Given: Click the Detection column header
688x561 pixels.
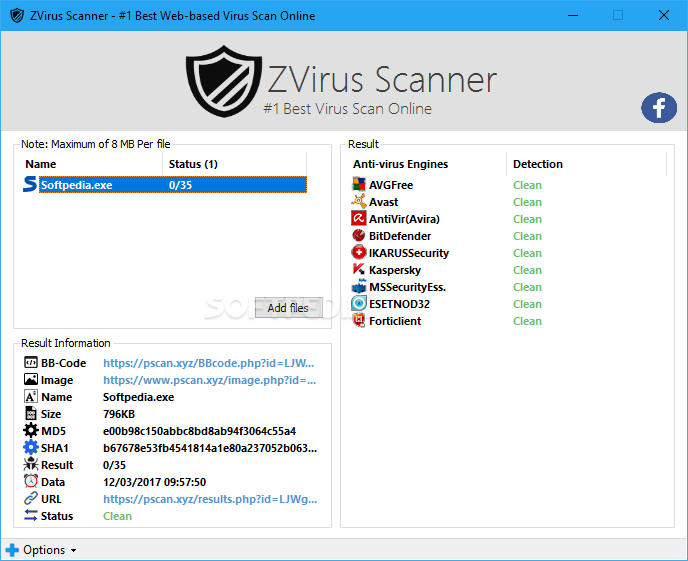Looking at the screenshot, I should tap(587, 164).
